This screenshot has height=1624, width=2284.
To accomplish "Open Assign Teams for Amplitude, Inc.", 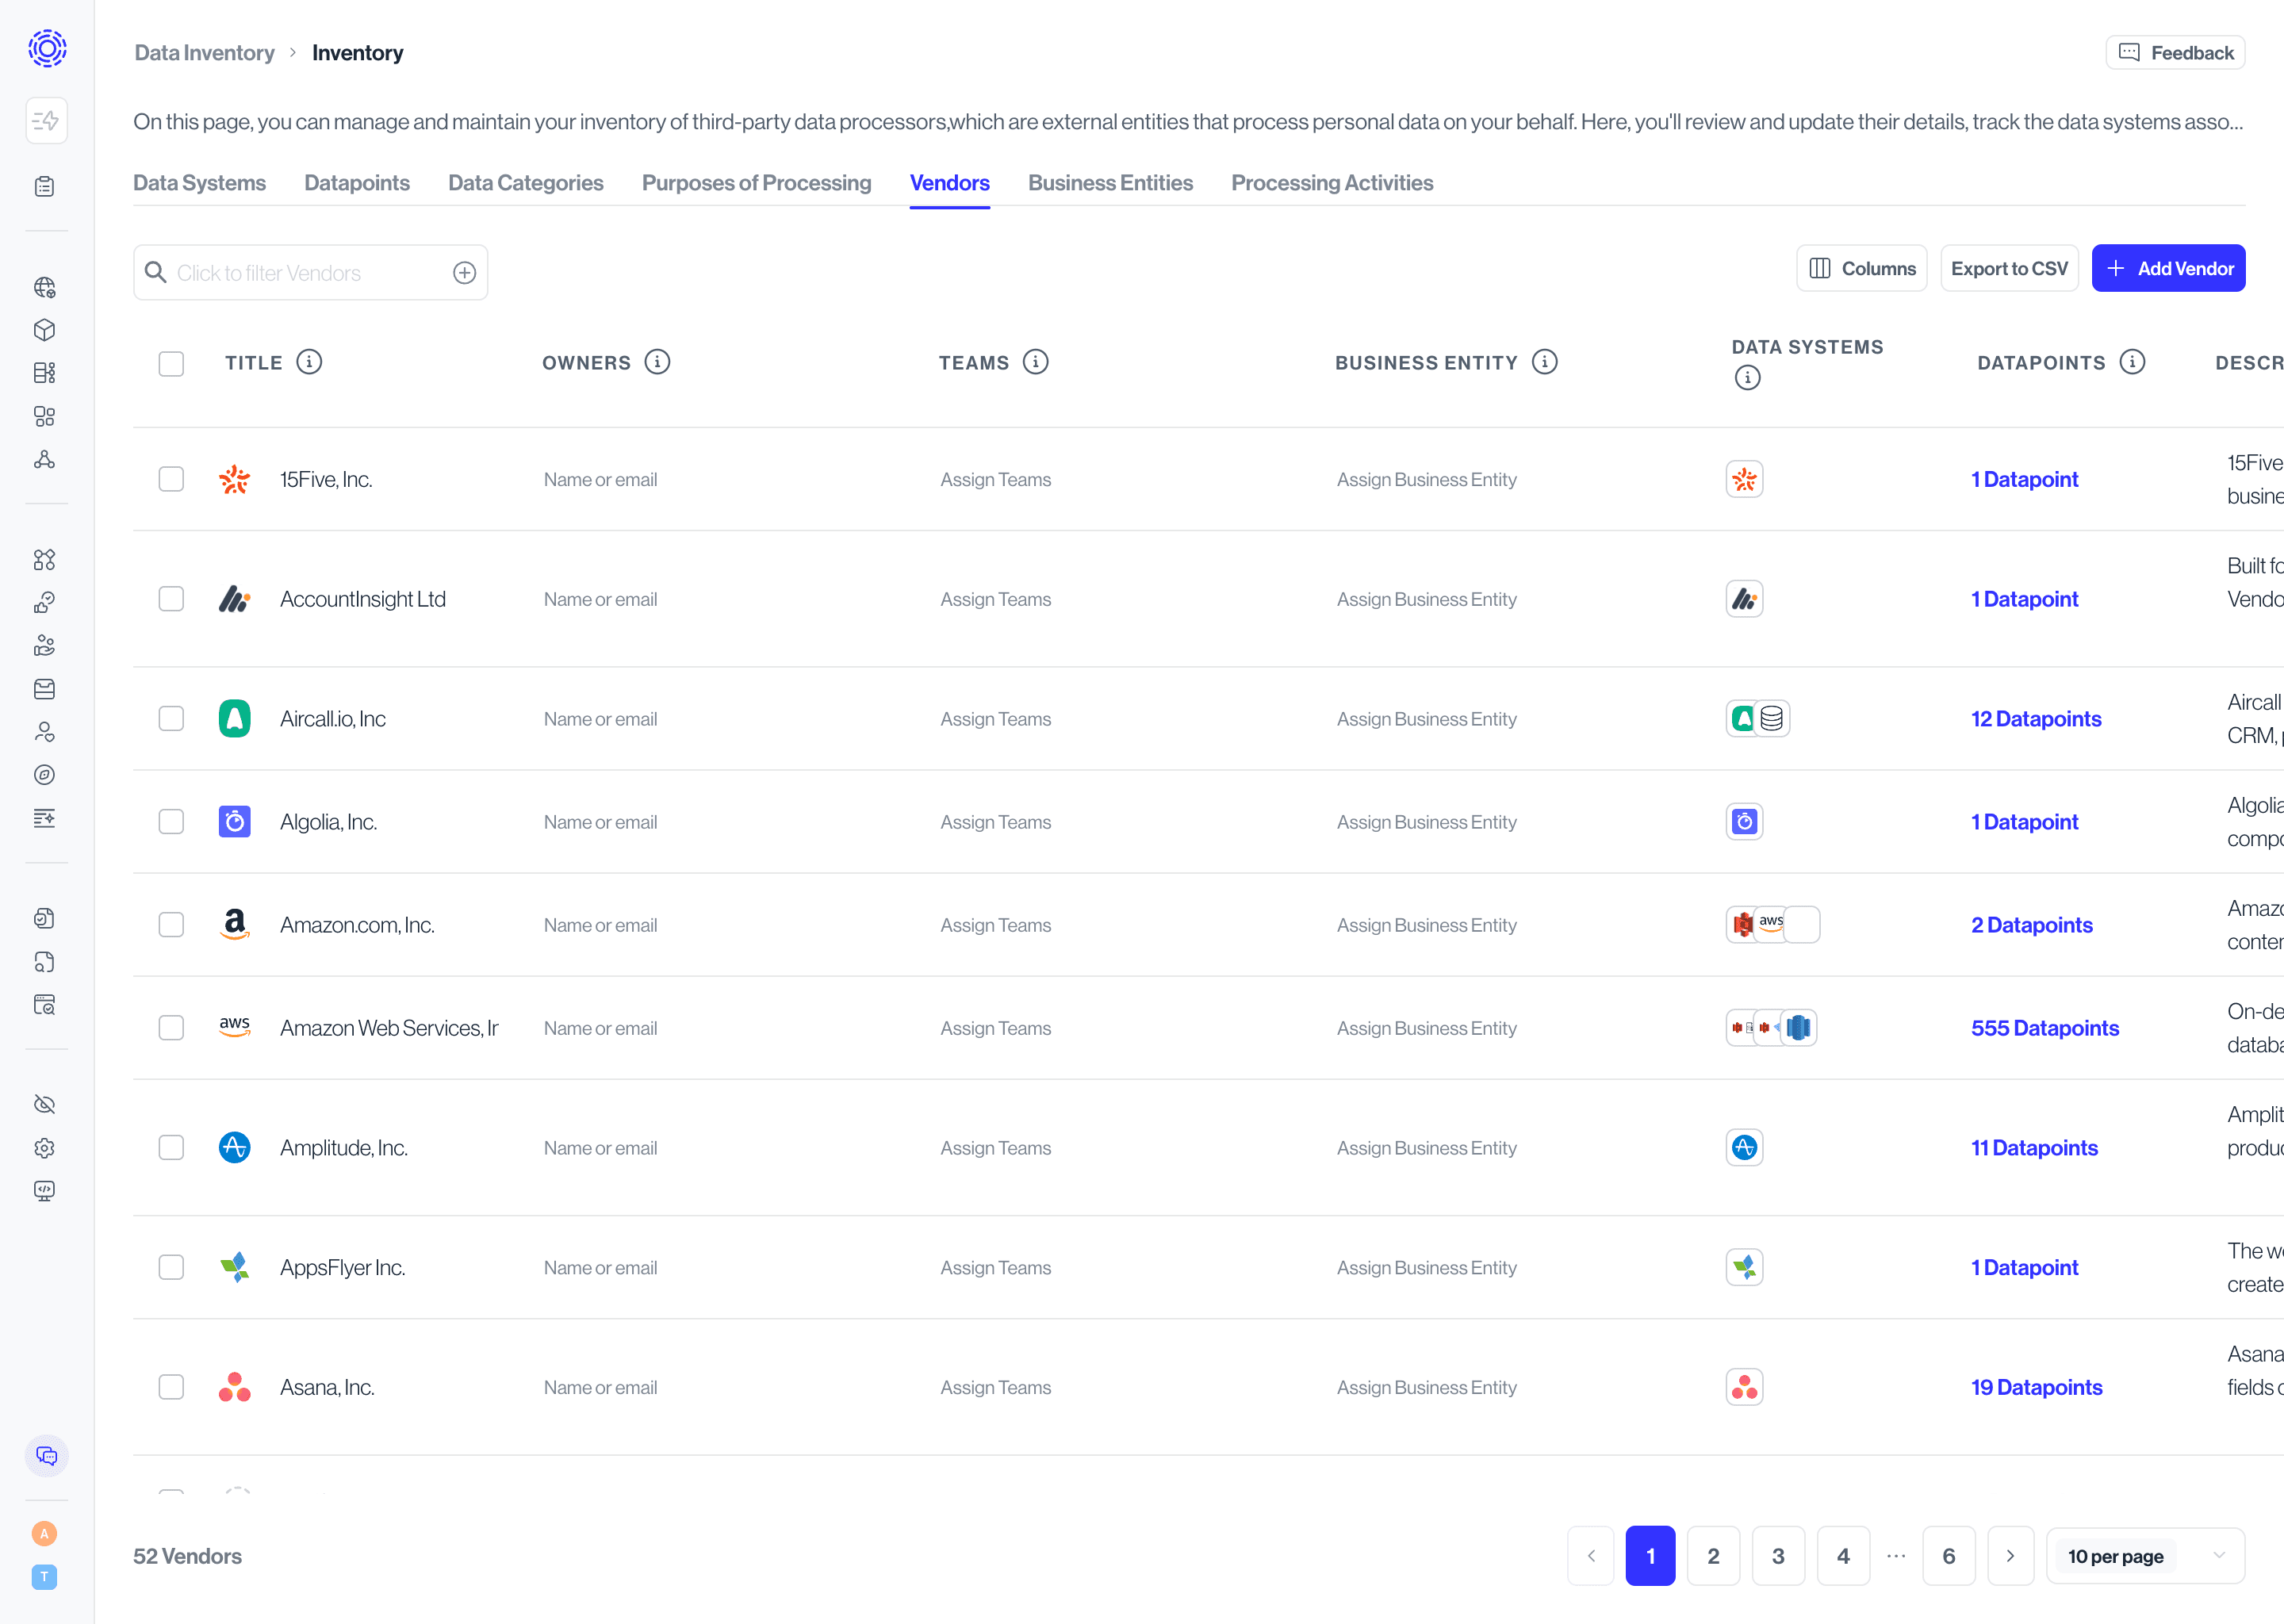I will [x=995, y=1148].
